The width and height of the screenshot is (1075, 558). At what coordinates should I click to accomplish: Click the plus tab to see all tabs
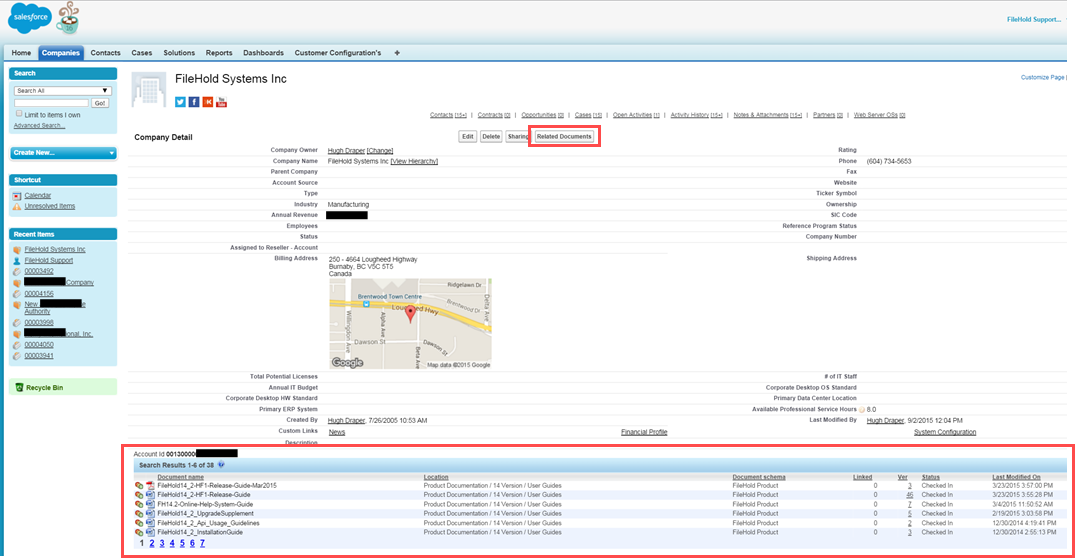[397, 53]
